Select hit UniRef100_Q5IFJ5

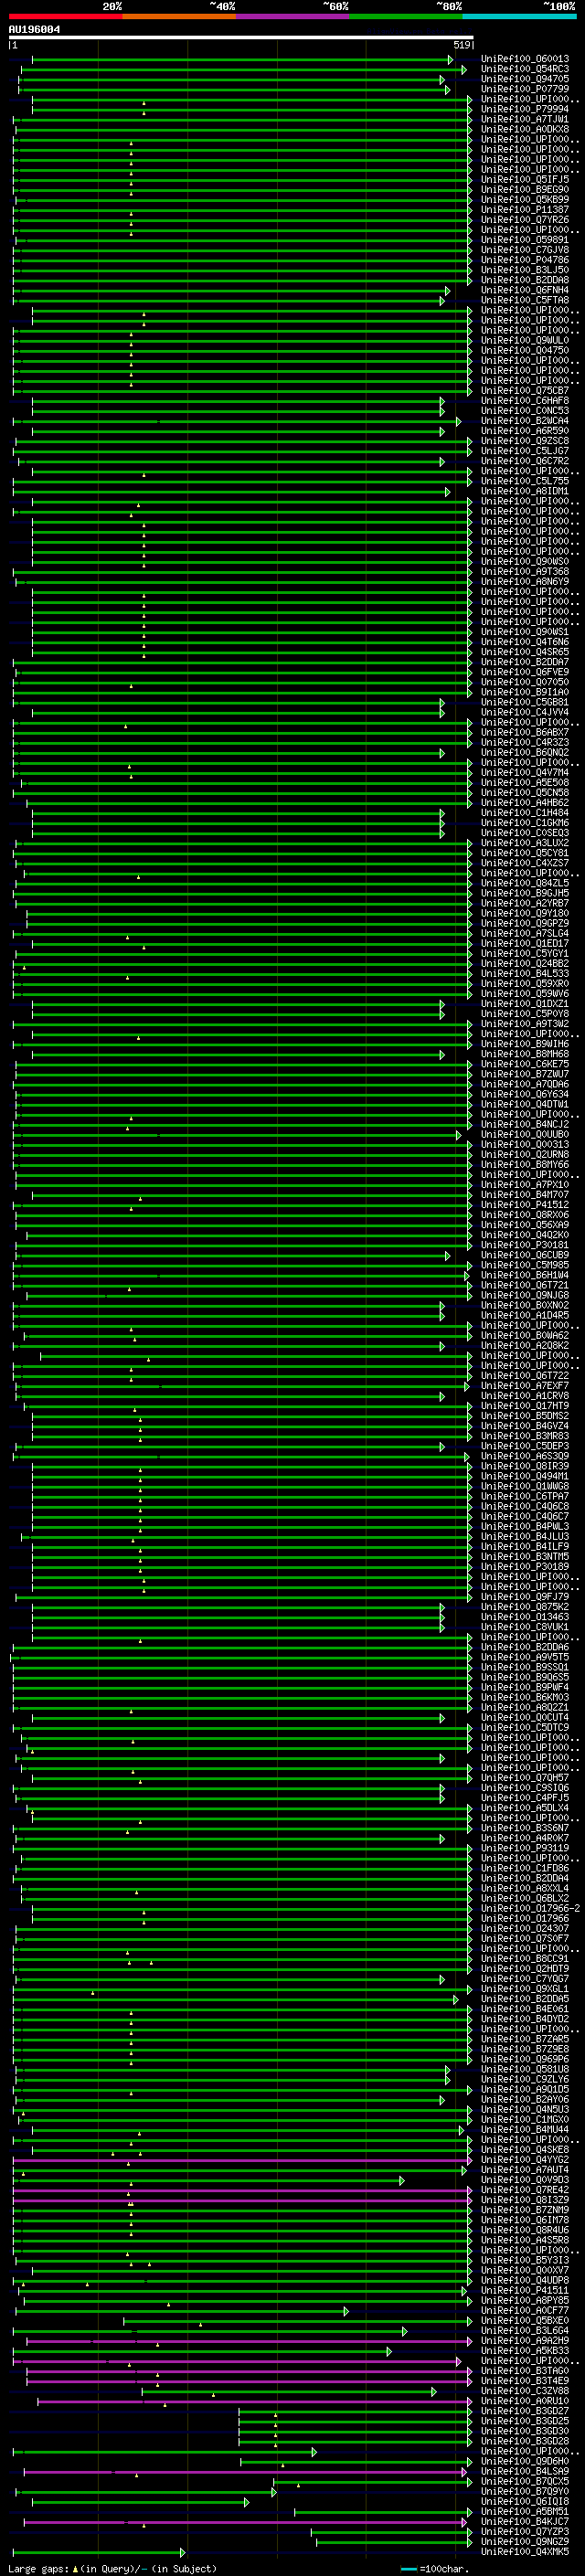coord(525,180)
